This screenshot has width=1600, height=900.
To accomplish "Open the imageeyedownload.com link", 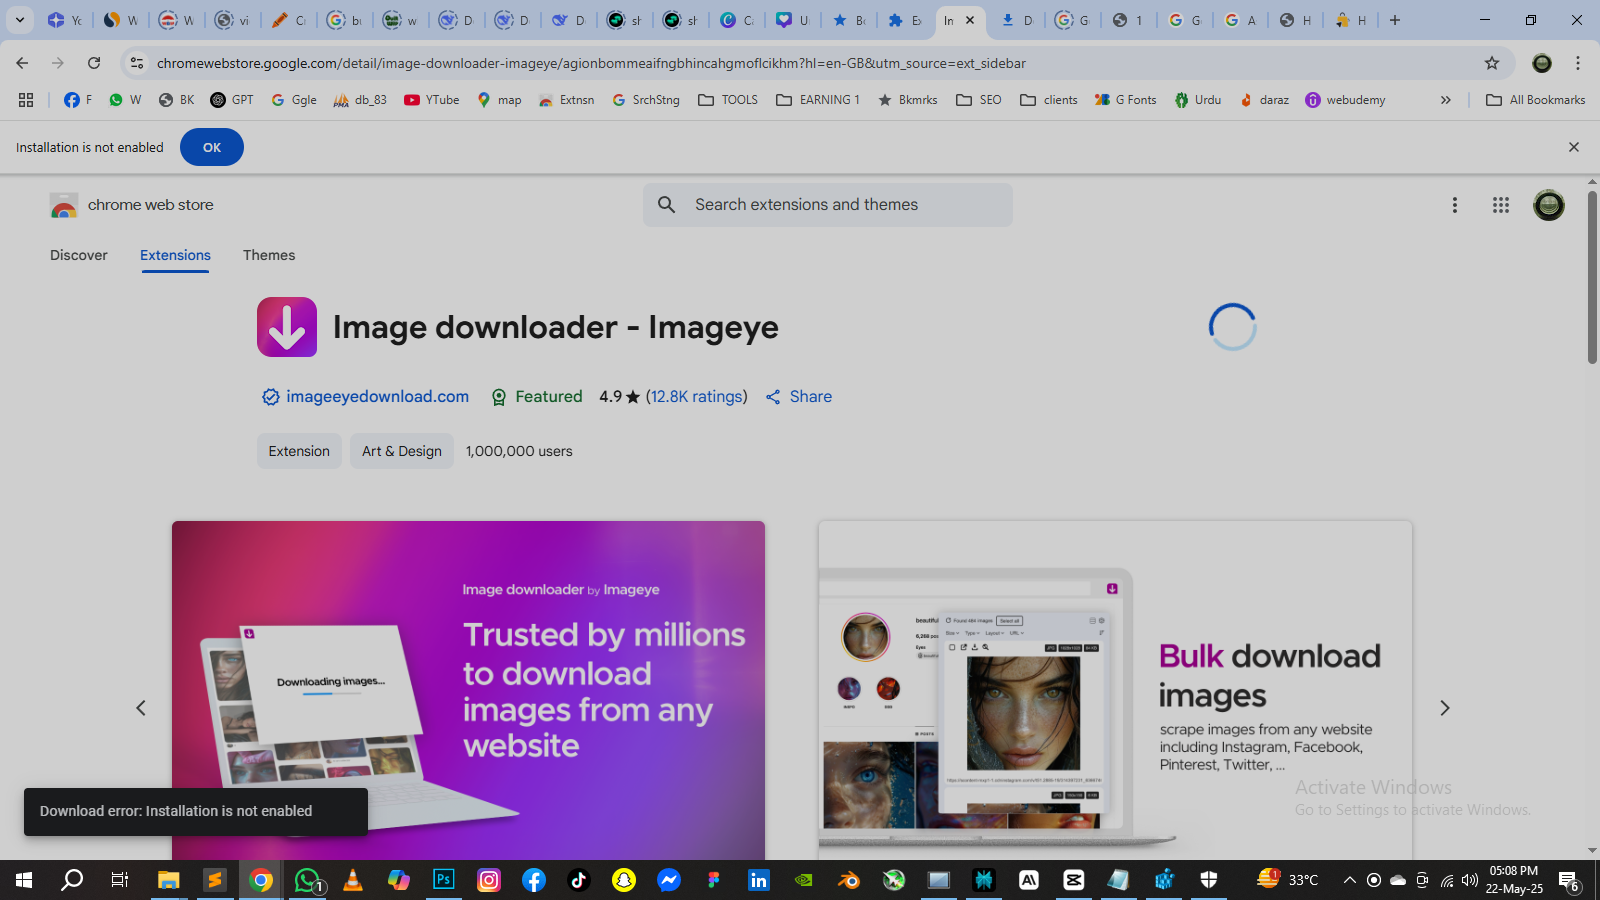I will (377, 397).
